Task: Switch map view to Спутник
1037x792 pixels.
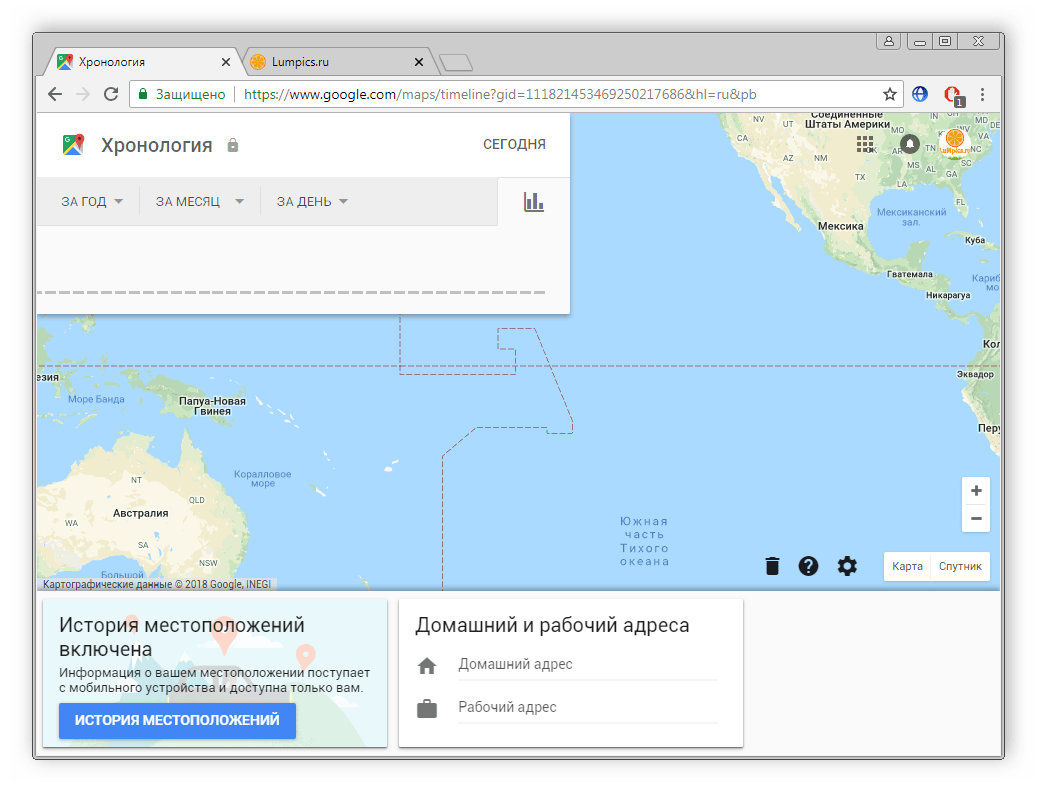Action: point(960,566)
